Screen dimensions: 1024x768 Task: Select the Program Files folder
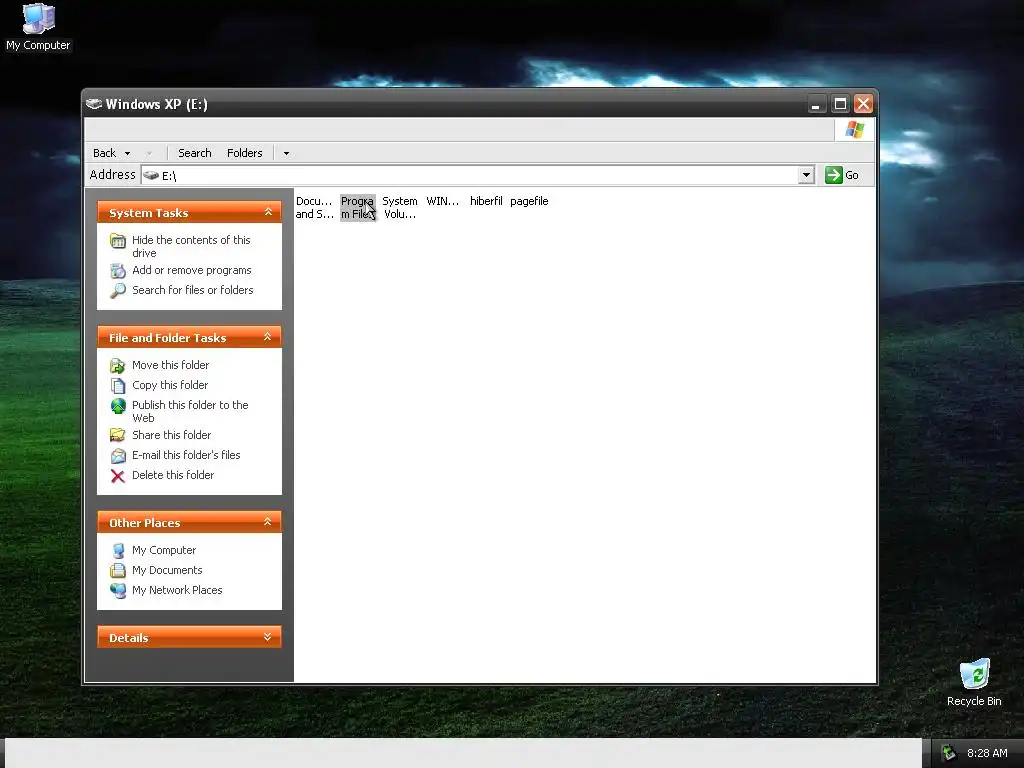pos(357,208)
